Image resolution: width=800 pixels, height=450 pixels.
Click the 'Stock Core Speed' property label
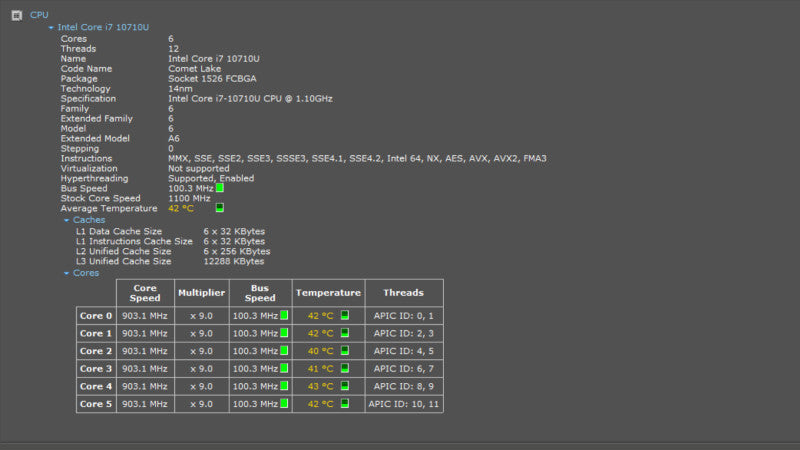click(x=101, y=198)
